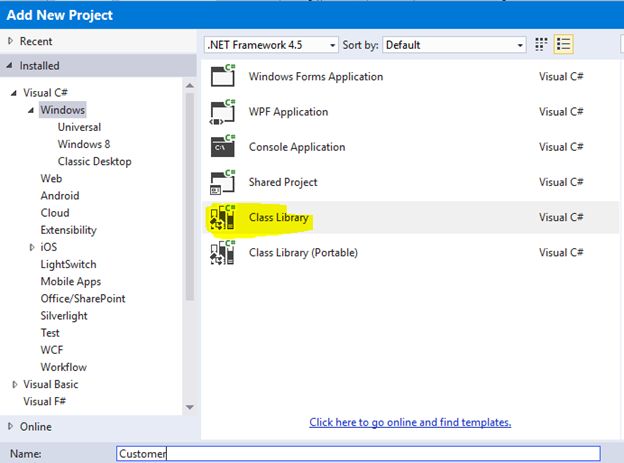Select the Visual F# category

click(x=44, y=401)
